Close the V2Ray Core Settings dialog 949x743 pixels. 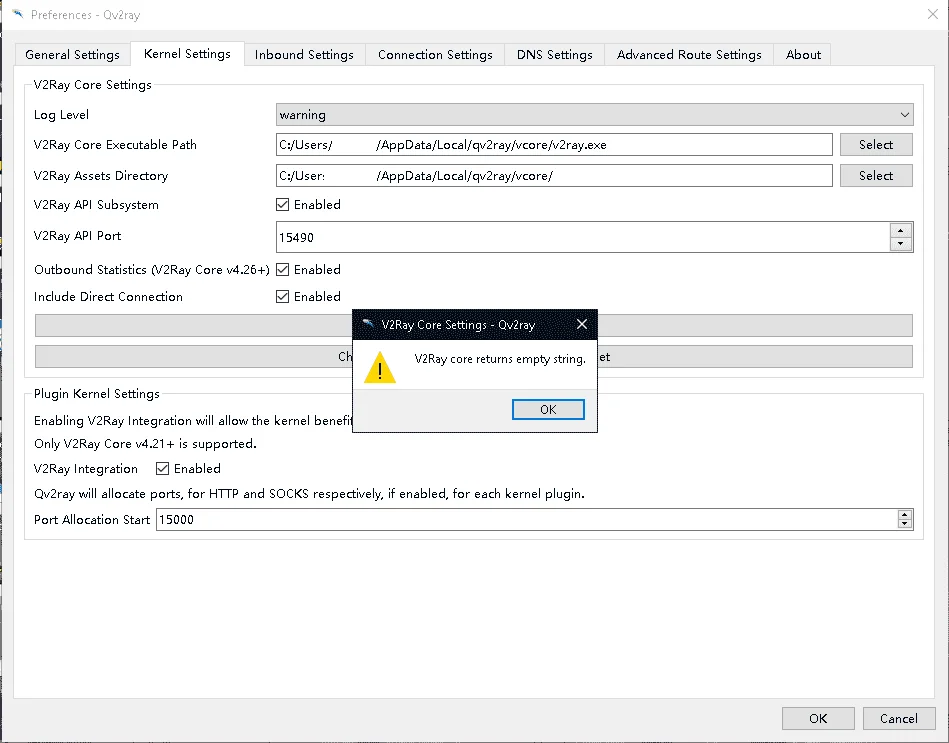(582, 324)
